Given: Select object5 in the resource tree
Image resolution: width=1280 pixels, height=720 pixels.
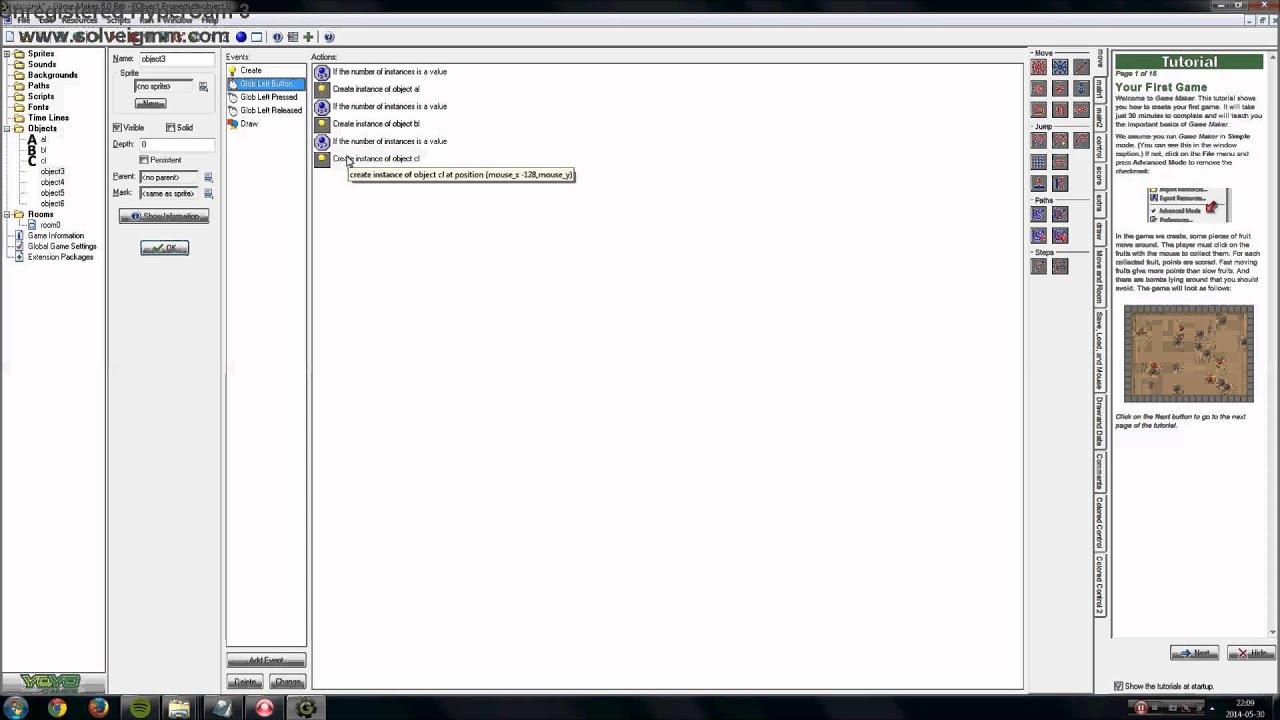Looking at the screenshot, I should click(x=52, y=193).
